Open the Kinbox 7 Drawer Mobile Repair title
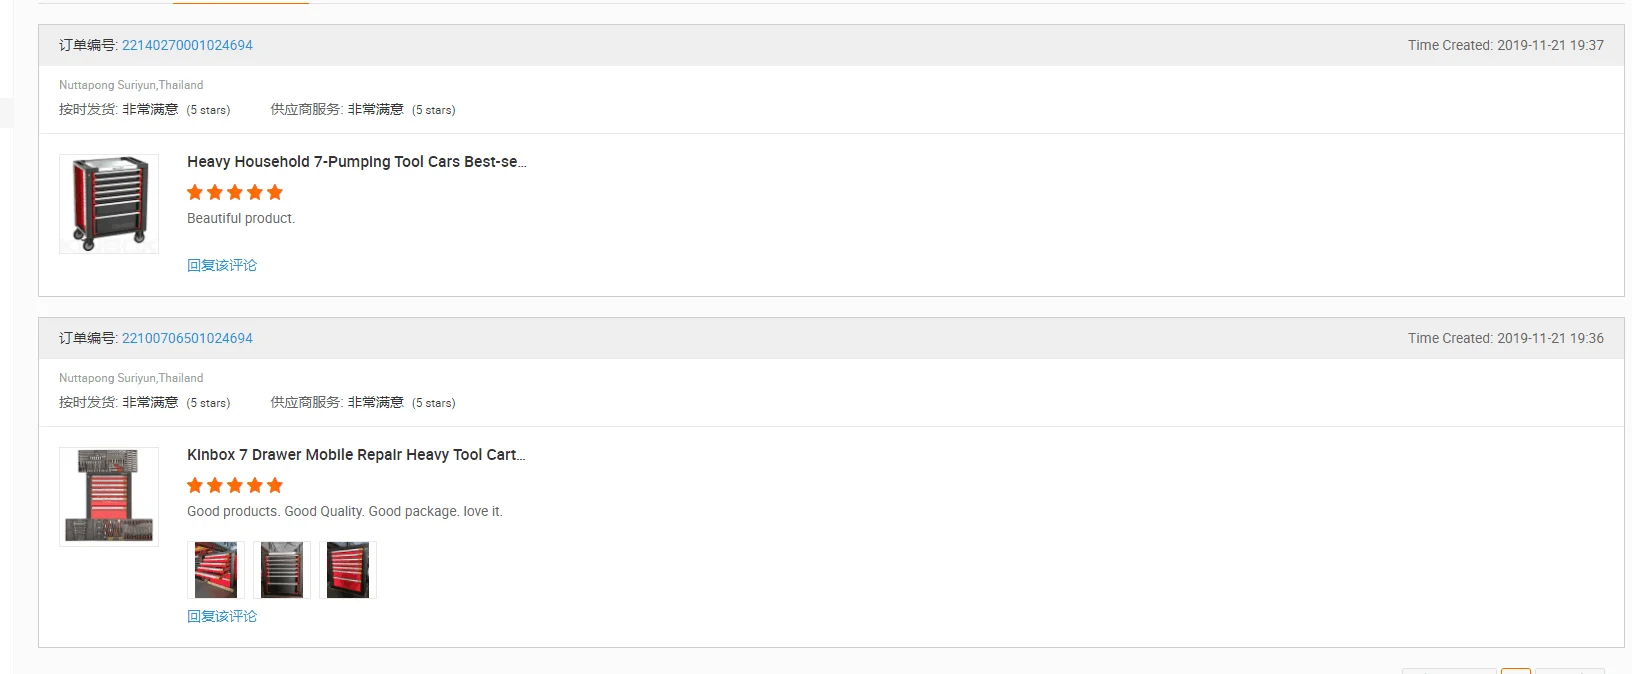Screen dimensions: 1632x674 point(356,455)
